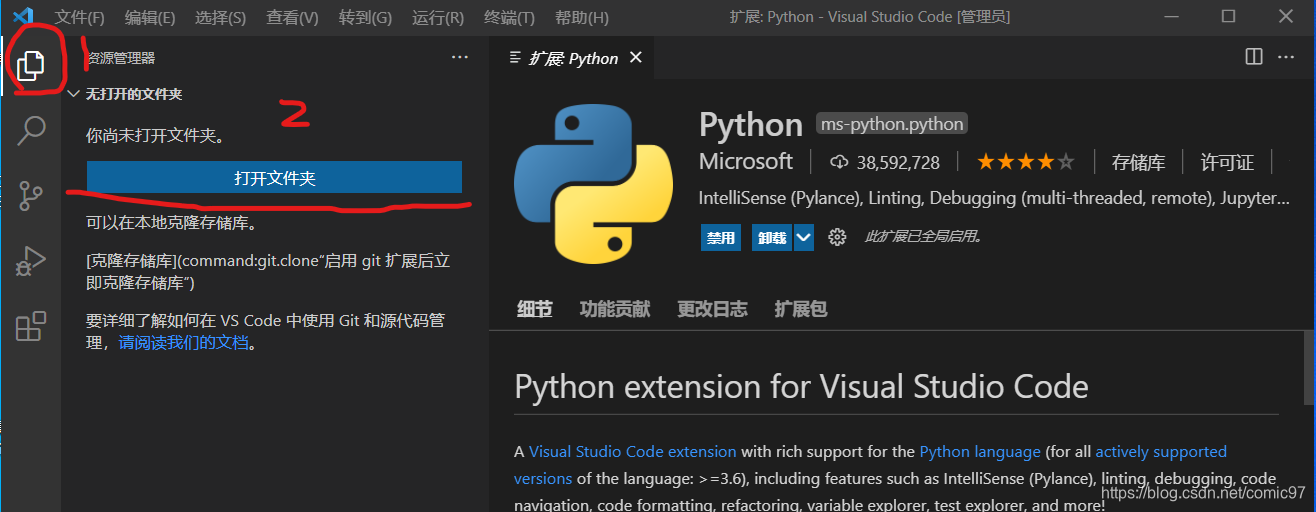The image size is (1316, 512).
Task: Switch to the 功能贡献 tab
Action: [x=615, y=309]
